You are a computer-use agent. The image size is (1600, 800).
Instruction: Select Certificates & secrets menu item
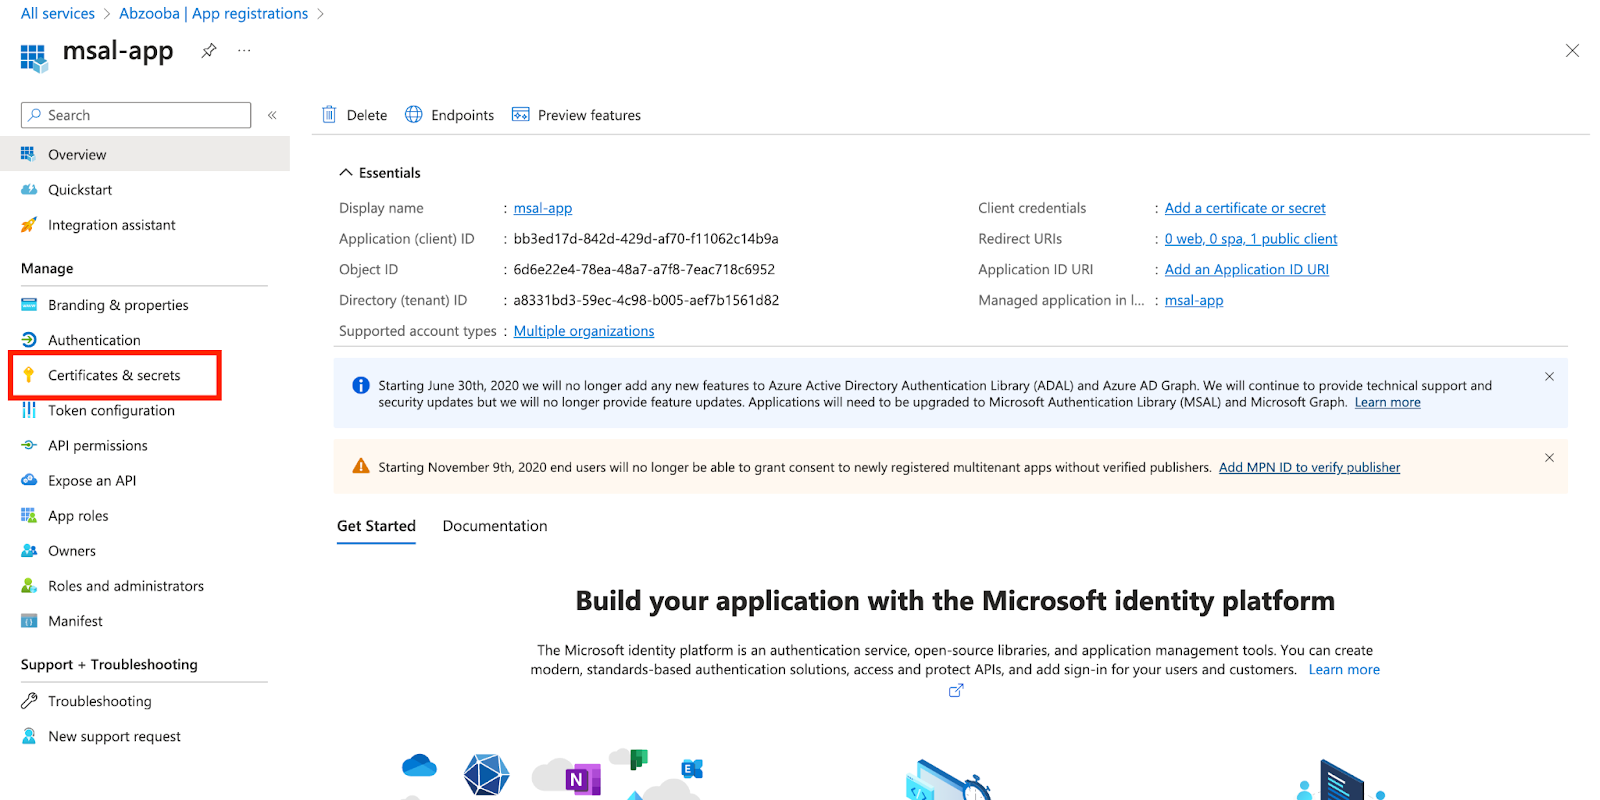[x=115, y=375]
